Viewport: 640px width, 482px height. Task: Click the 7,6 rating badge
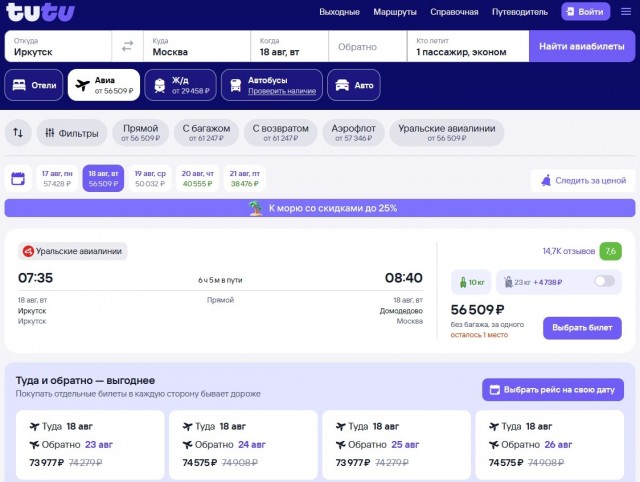(x=610, y=251)
